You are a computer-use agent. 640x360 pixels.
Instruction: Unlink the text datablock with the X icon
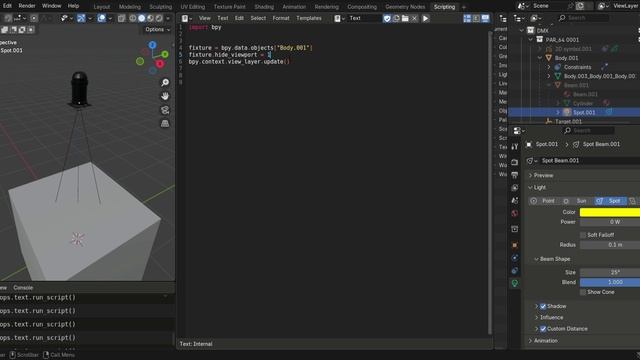pos(414,18)
